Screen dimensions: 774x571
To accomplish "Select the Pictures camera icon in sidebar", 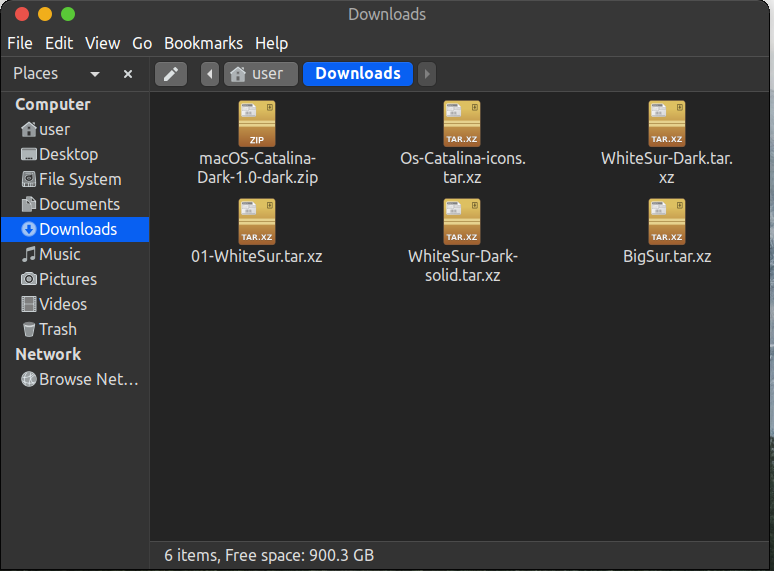I will point(29,279).
